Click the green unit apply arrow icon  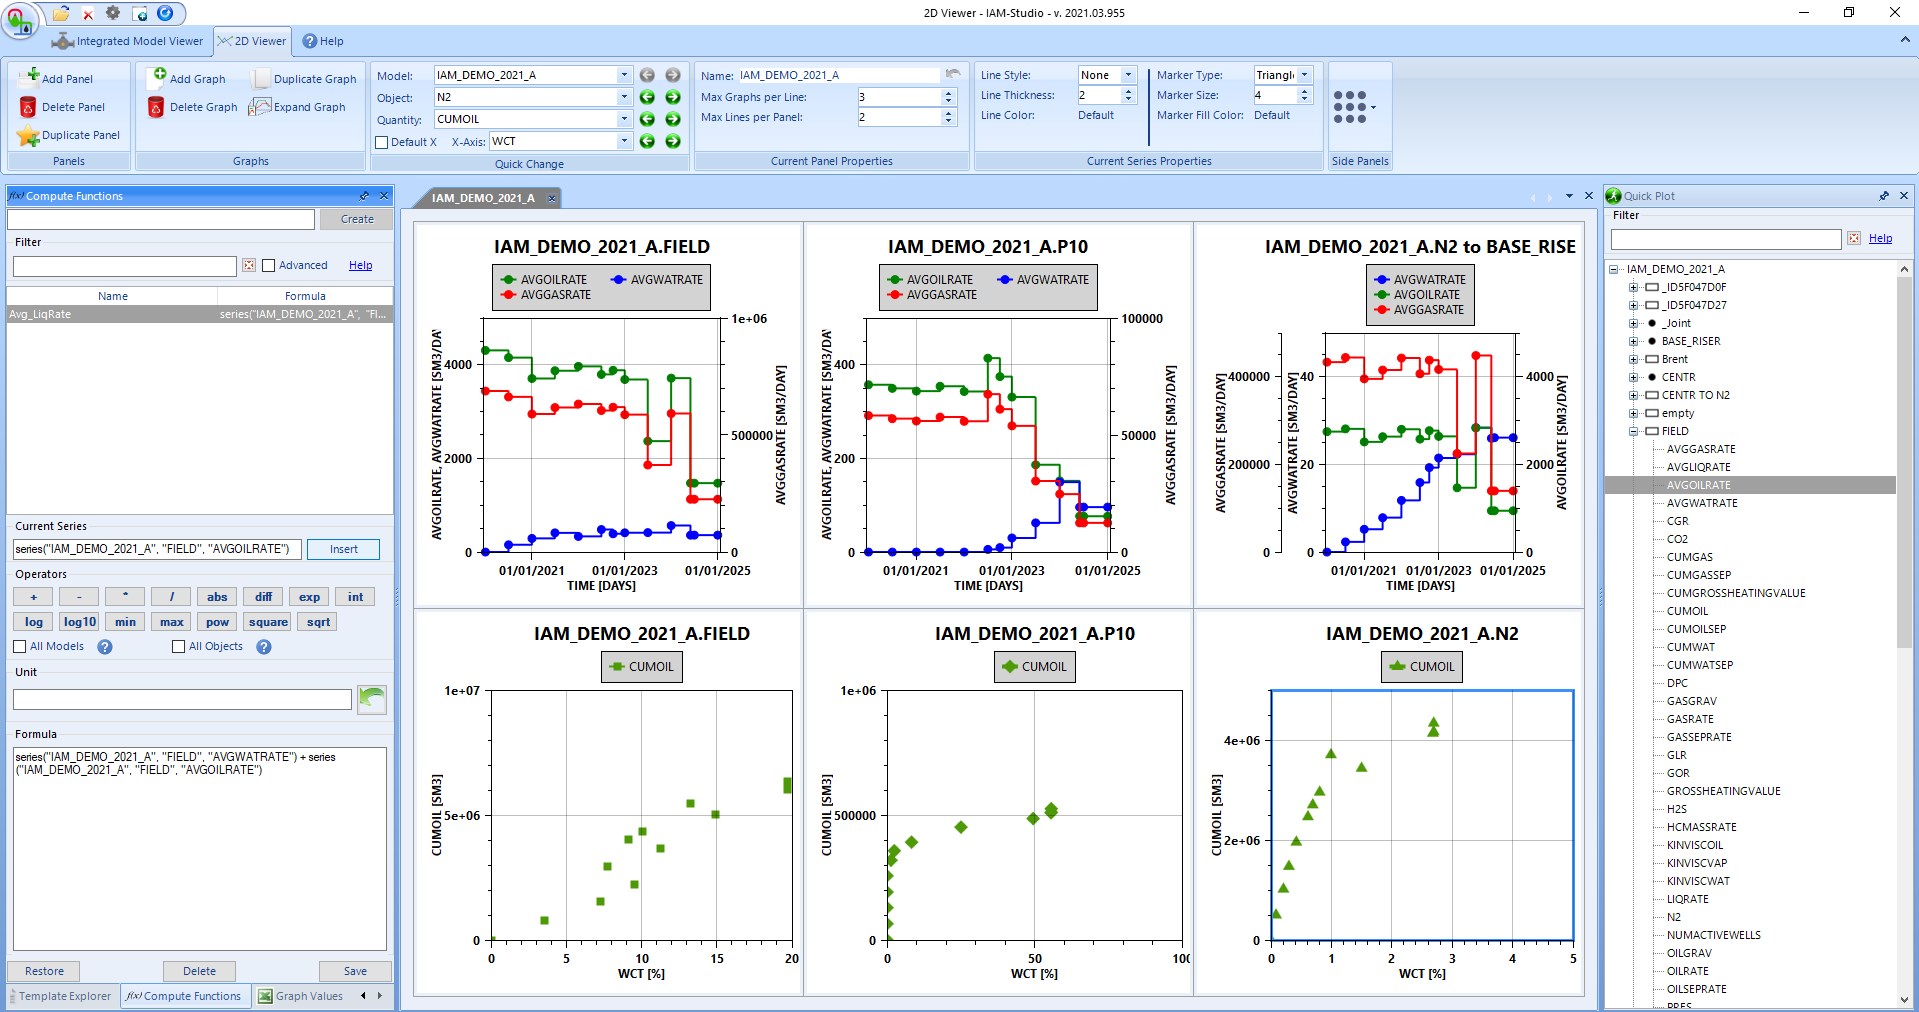point(372,698)
